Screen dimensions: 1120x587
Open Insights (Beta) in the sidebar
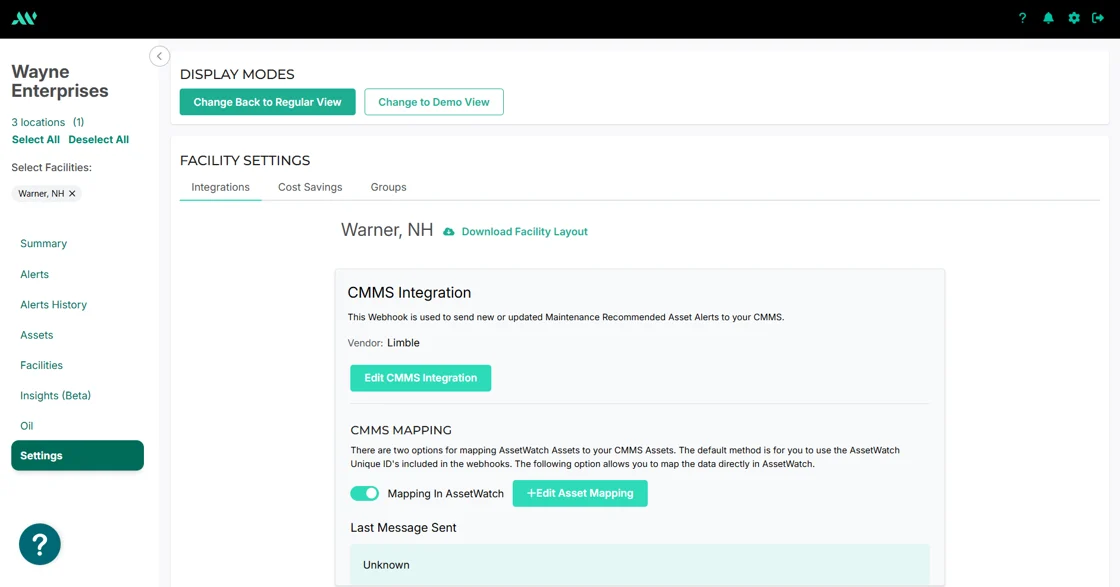[55, 396]
